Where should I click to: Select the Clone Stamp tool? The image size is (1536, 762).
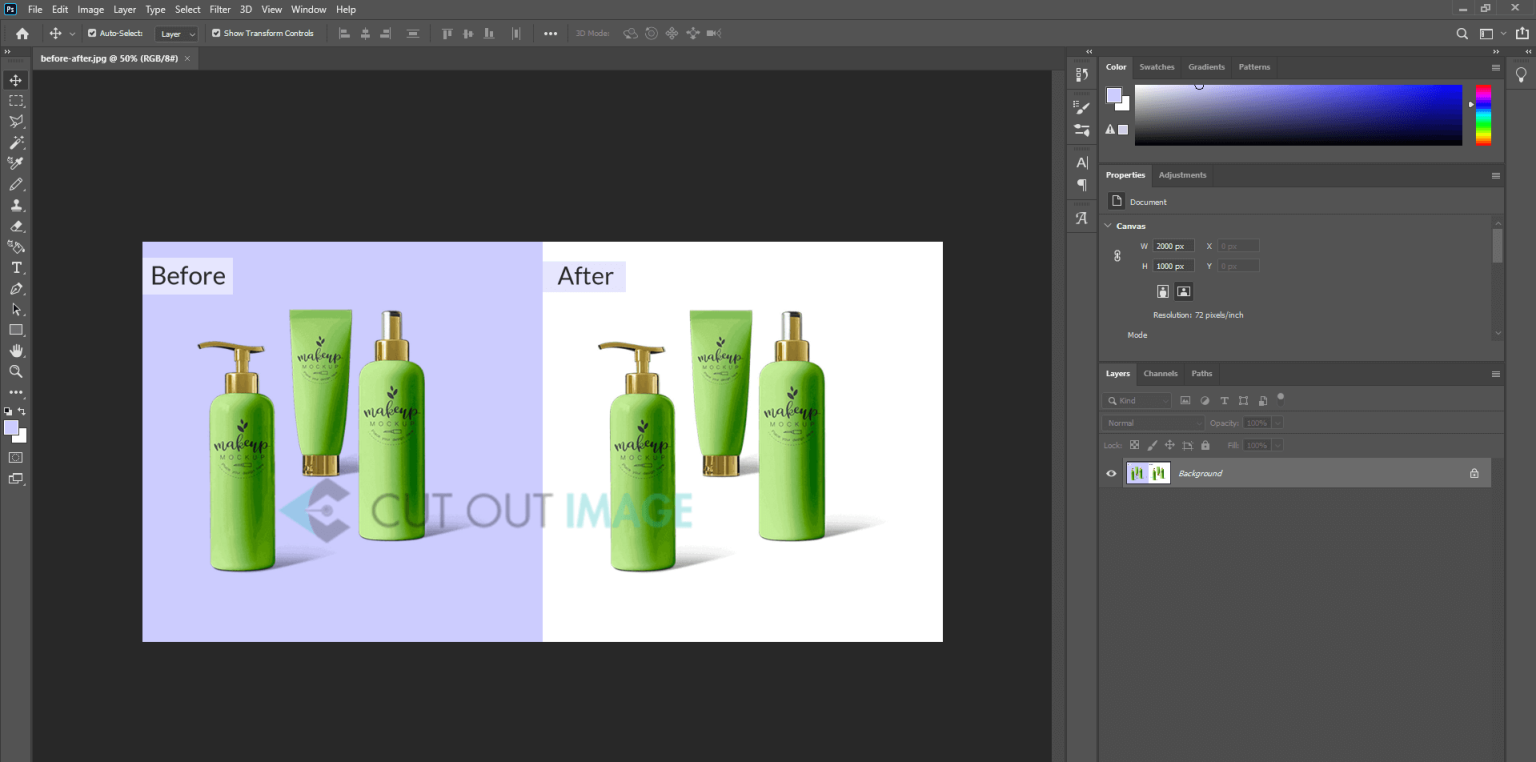tap(15, 204)
